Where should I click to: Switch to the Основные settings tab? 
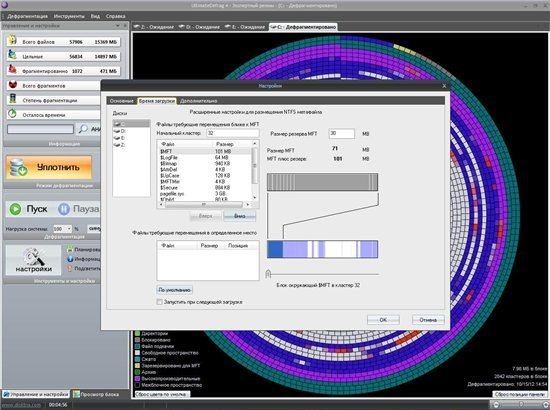tap(121, 101)
